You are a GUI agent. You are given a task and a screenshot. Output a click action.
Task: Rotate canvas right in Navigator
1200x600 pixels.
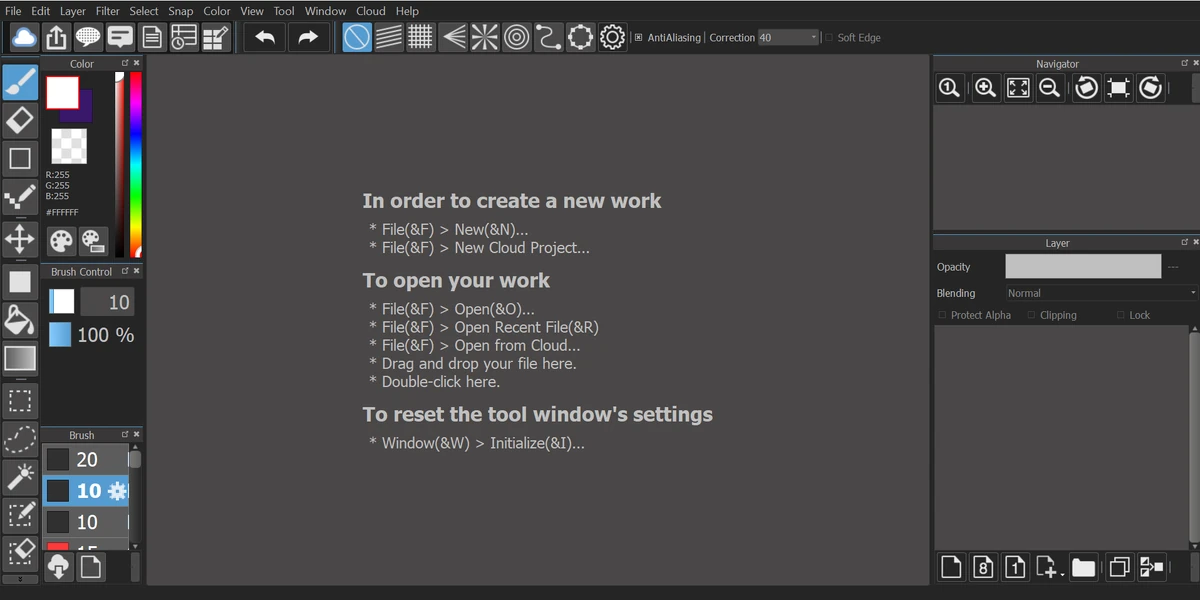(1151, 88)
